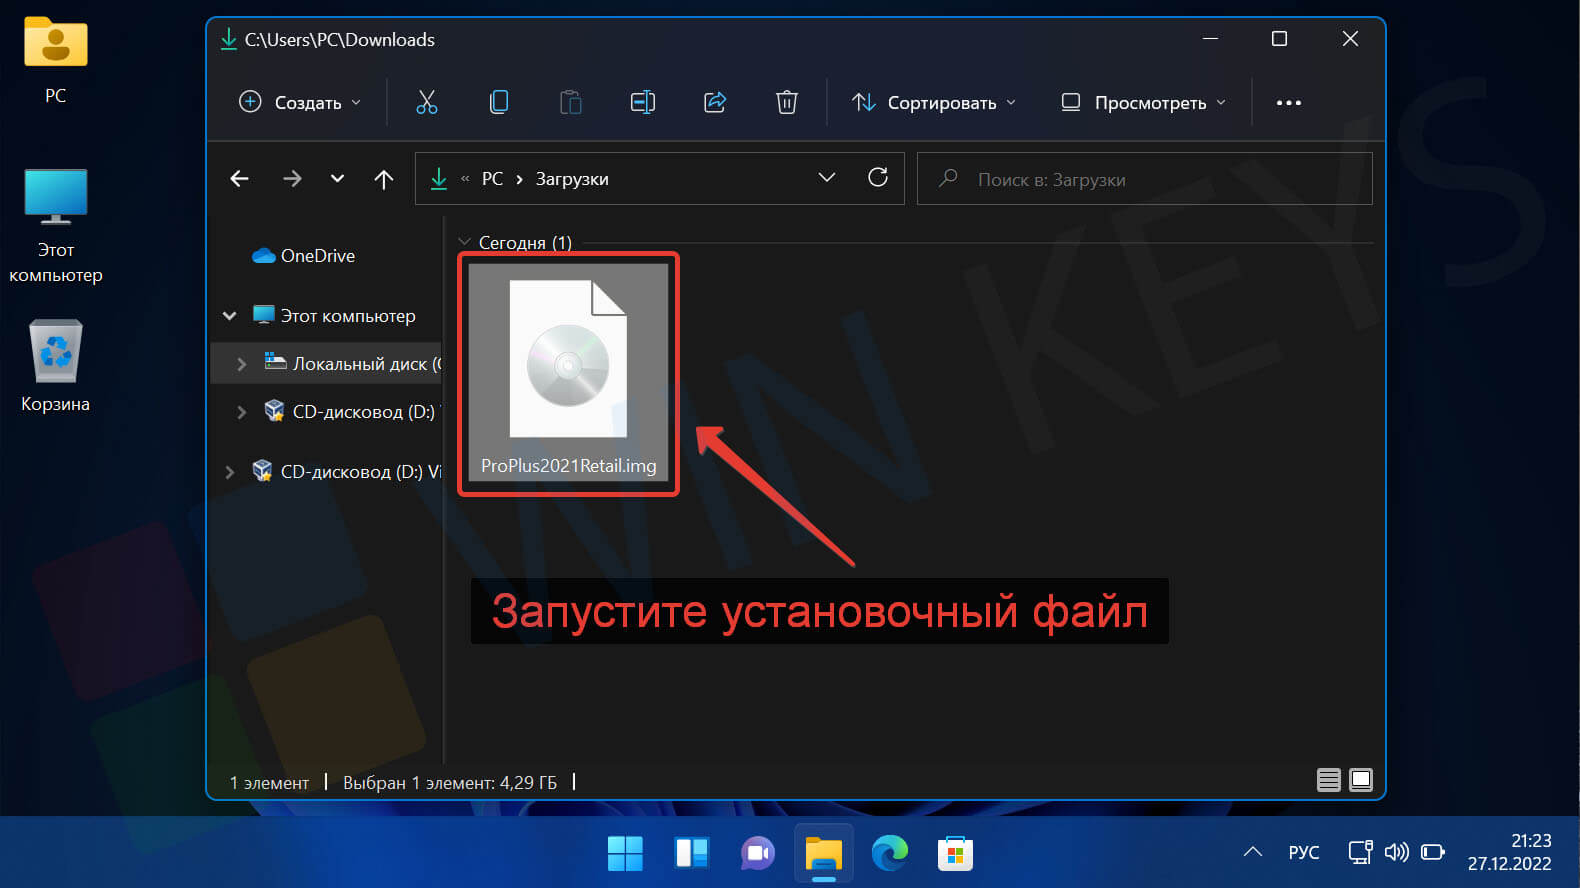
Task: Switch to large thumbnails view
Action: coord(1361,780)
